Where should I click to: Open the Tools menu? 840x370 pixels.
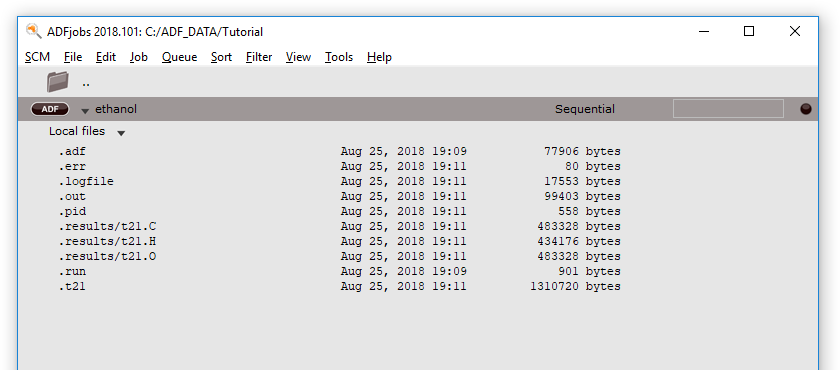339,57
